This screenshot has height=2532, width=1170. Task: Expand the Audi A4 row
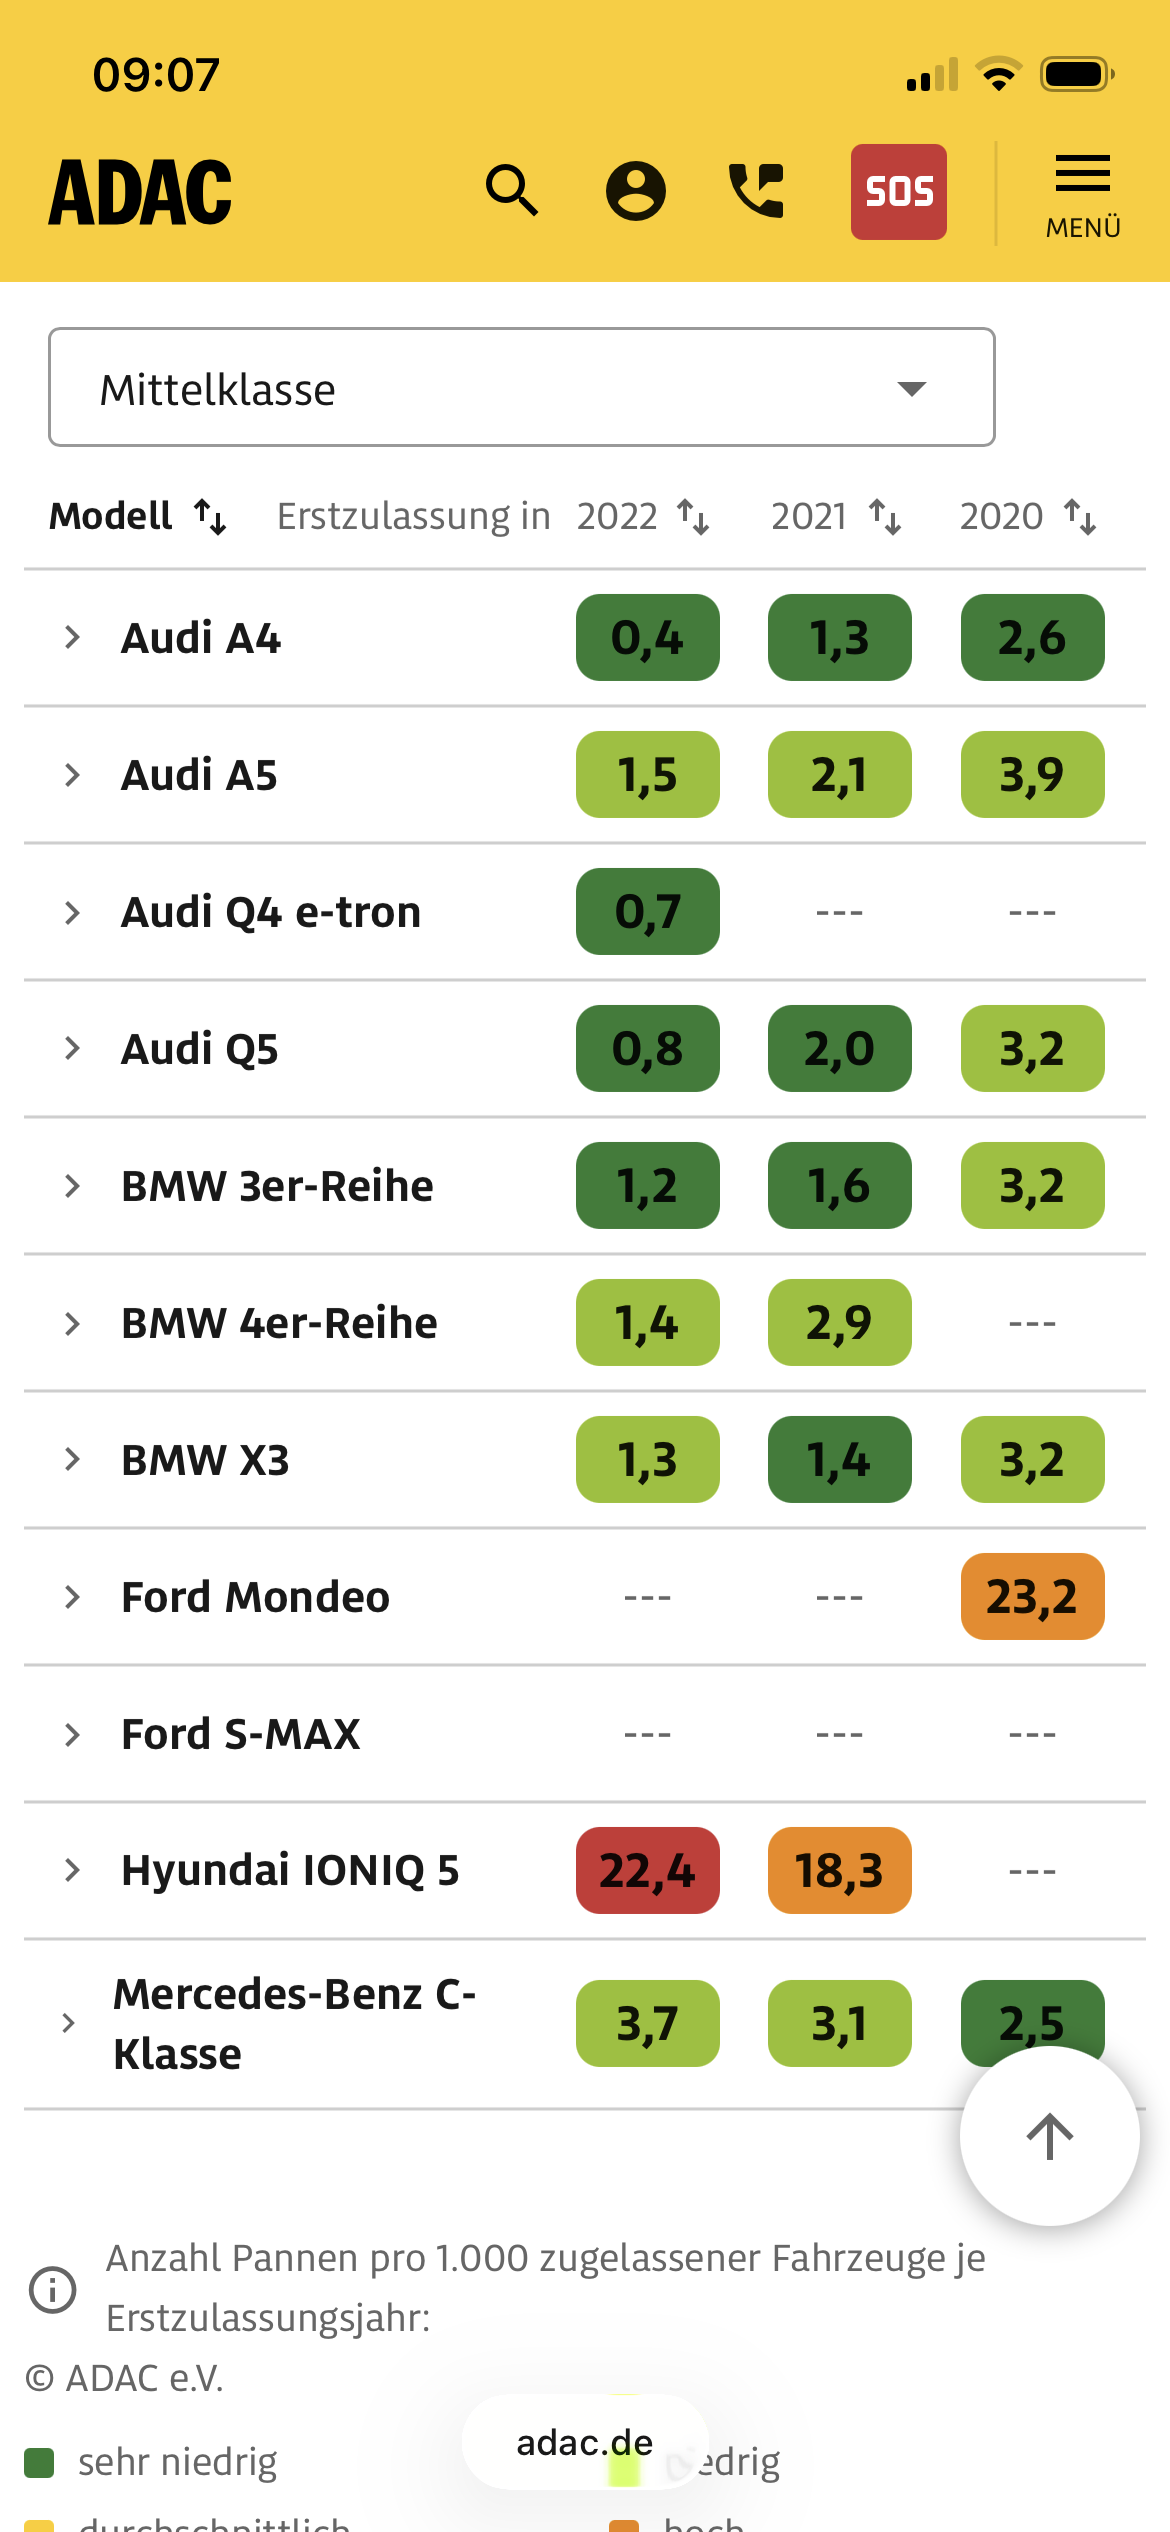72,637
